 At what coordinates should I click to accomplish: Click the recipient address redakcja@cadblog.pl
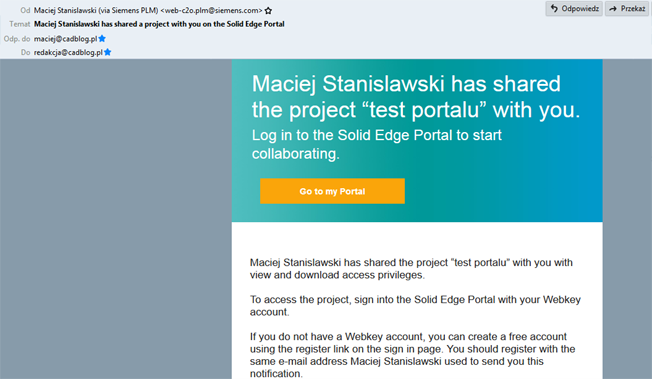coord(68,52)
